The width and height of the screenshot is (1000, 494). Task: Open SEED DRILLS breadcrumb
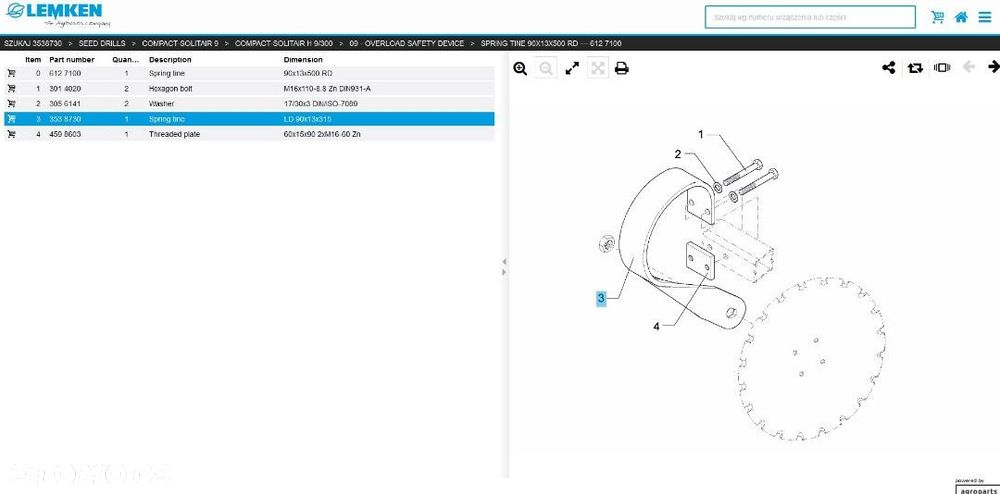coord(102,43)
